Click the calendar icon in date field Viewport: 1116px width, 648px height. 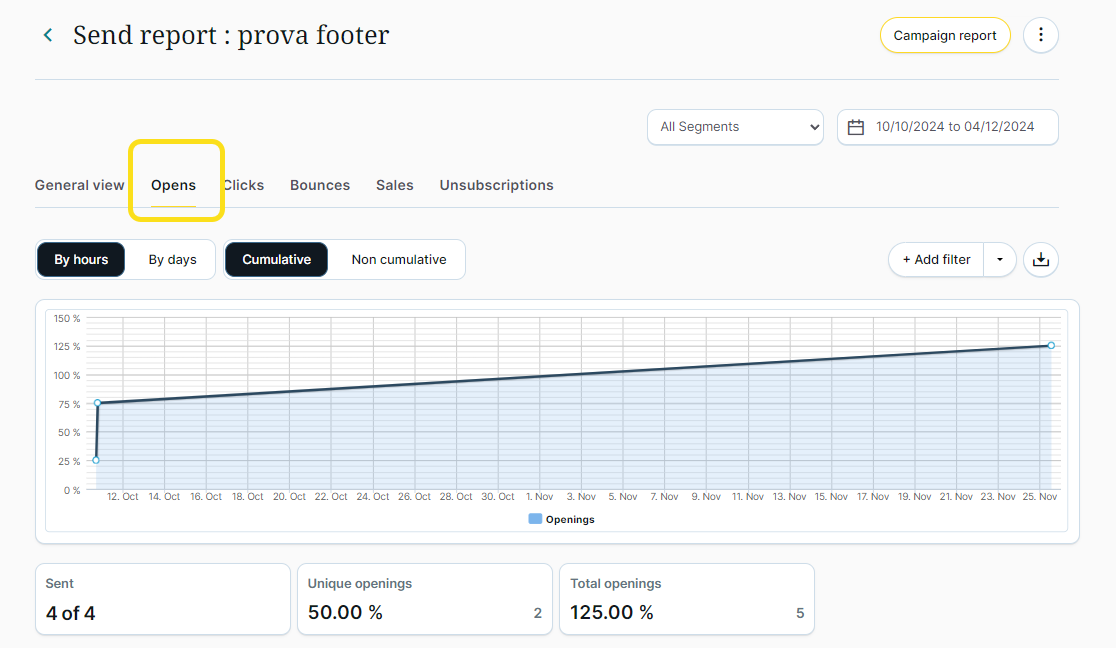(x=856, y=127)
